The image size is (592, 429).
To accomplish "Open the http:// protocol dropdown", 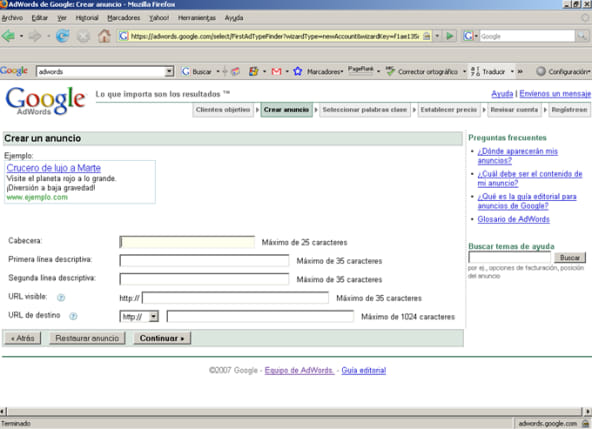I will click(x=139, y=316).
